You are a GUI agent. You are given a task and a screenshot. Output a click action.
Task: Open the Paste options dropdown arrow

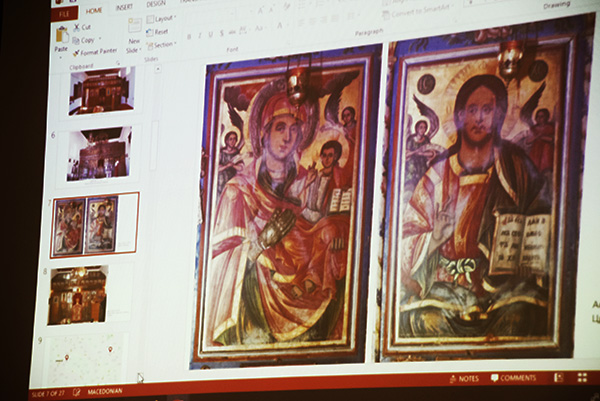60,56
